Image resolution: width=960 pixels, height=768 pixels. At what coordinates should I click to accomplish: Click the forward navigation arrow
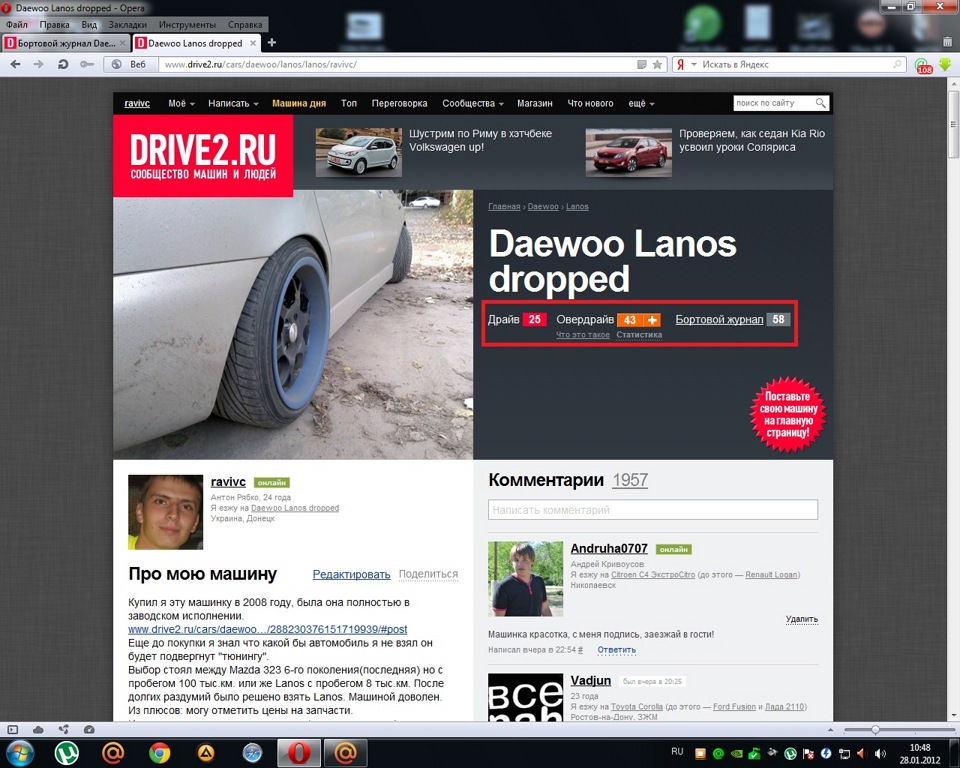click(39, 64)
